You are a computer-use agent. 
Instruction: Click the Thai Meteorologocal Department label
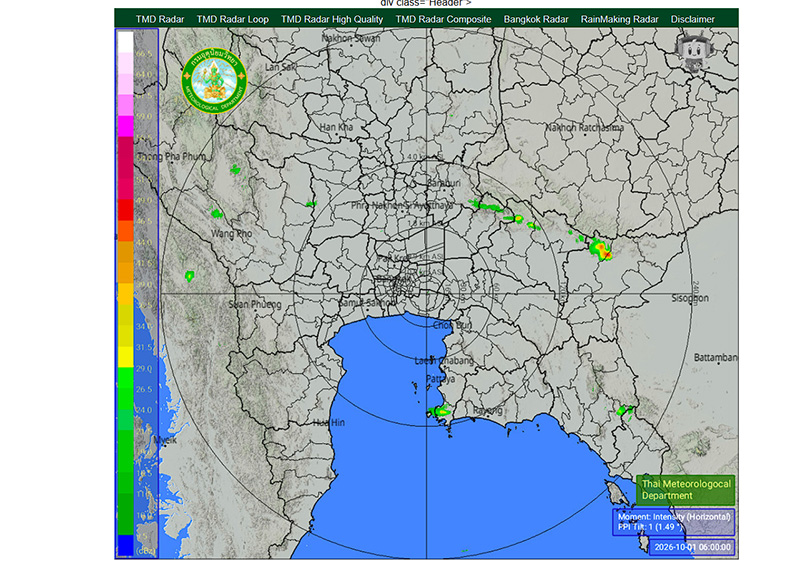coord(685,490)
